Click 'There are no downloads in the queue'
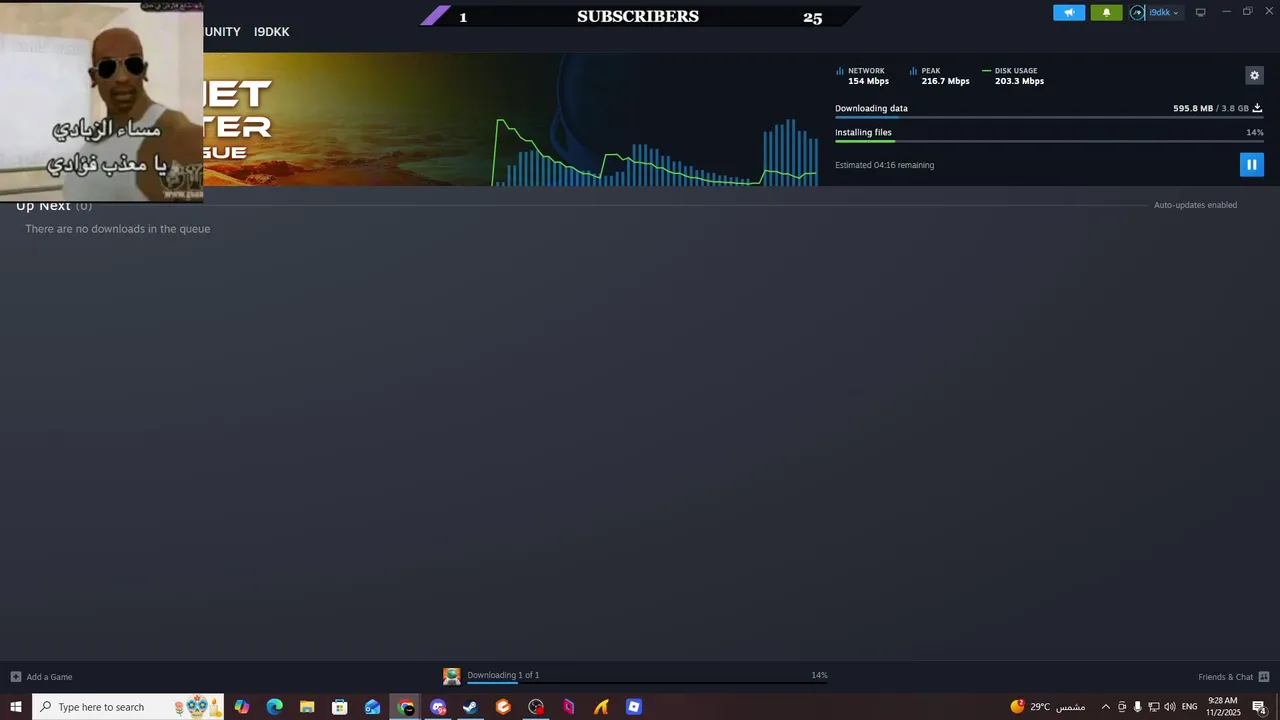The width and height of the screenshot is (1280, 720). pyautogui.click(x=118, y=229)
